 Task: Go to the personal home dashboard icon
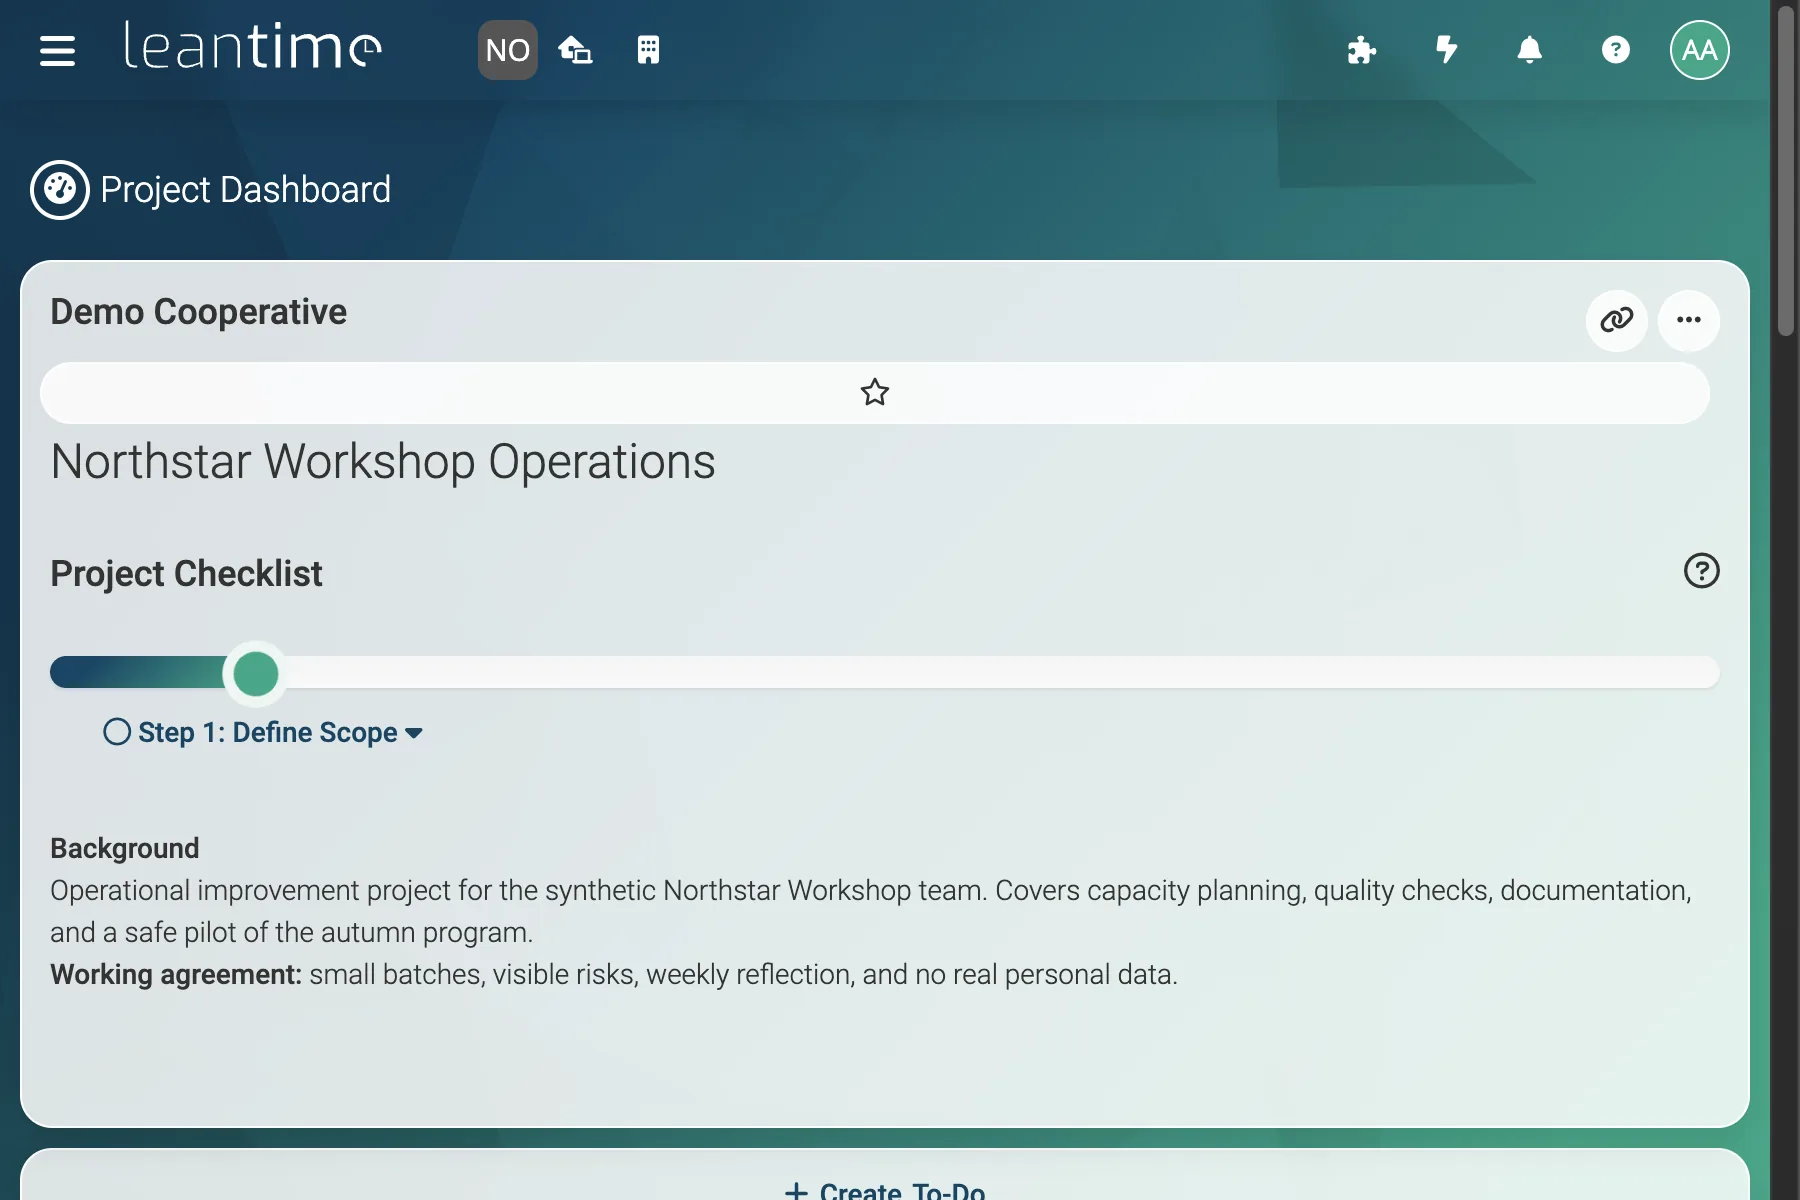pyautogui.click(x=575, y=50)
